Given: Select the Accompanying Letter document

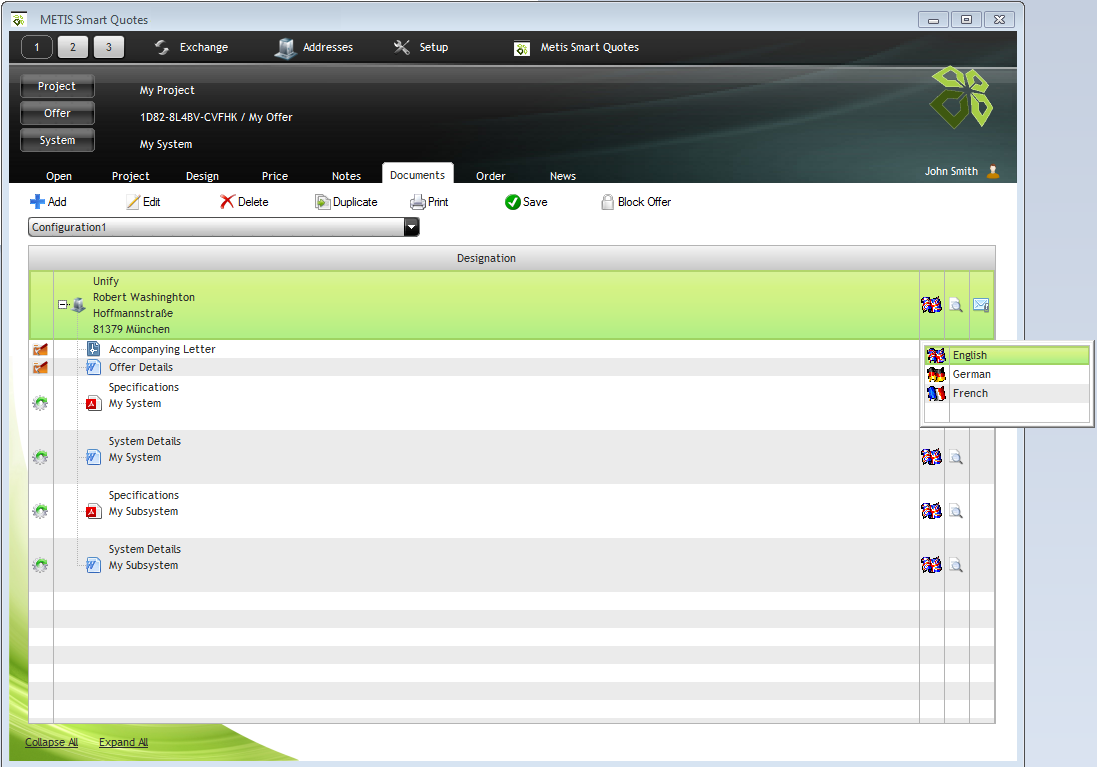Looking at the screenshot, I should 162,349.
